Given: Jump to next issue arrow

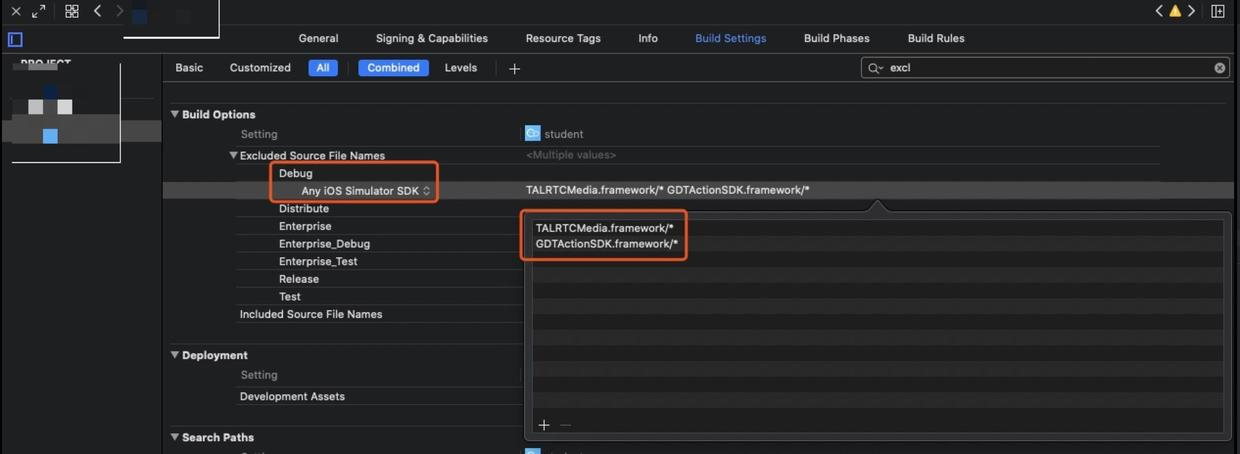Looking at the screenshot, I should tap(1191, 11).
